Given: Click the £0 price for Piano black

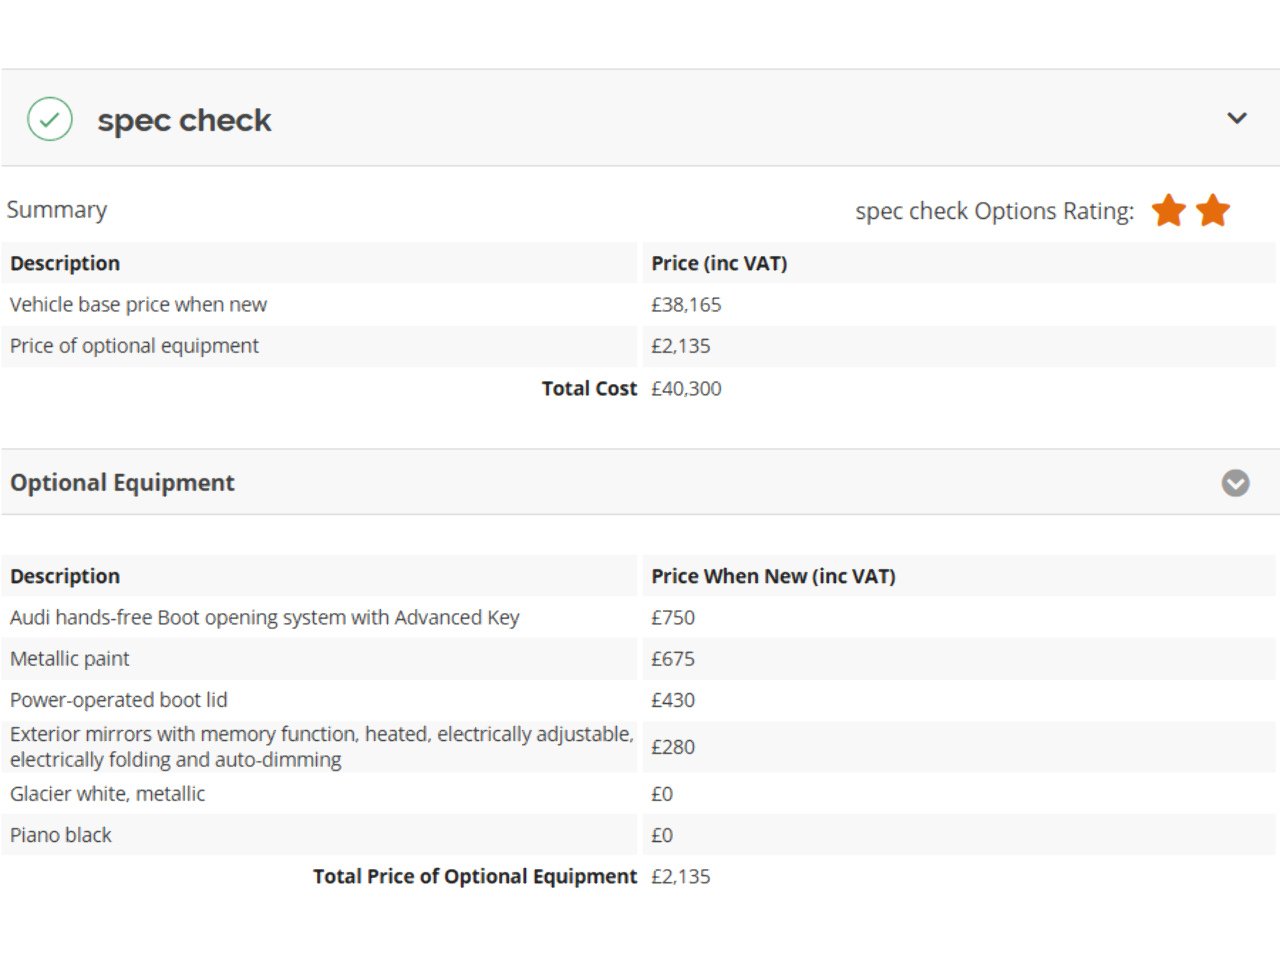Looking at the screenshot, I should [x=662, y=835].
